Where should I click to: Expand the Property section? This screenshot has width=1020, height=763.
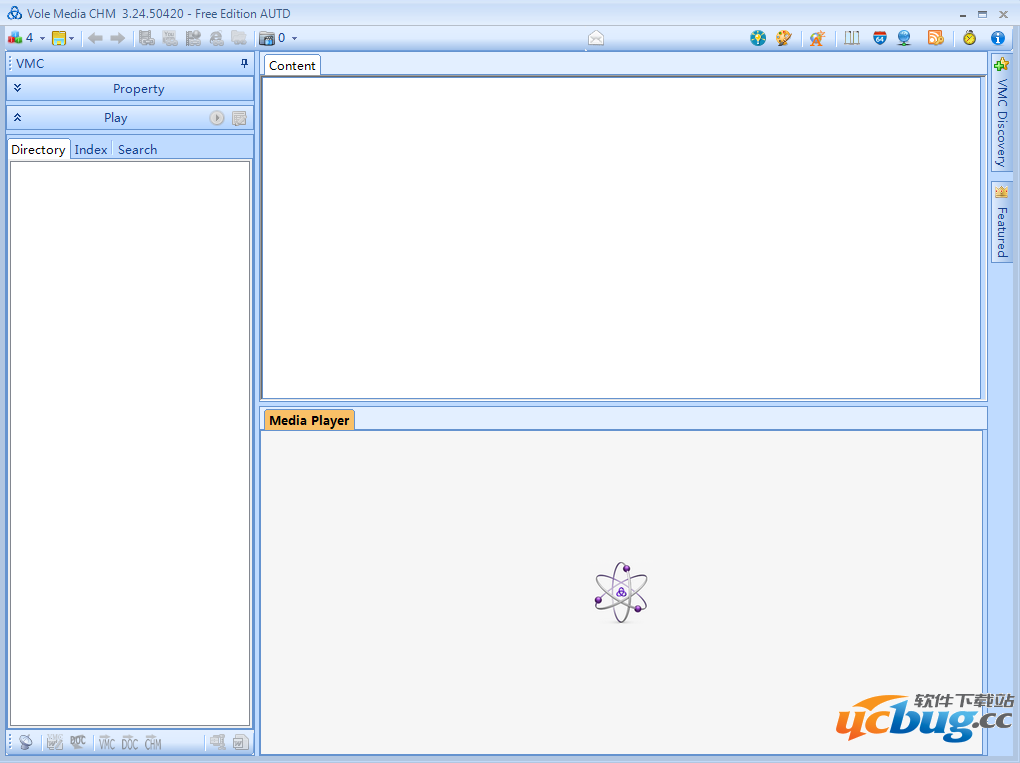tap(18, 89)
